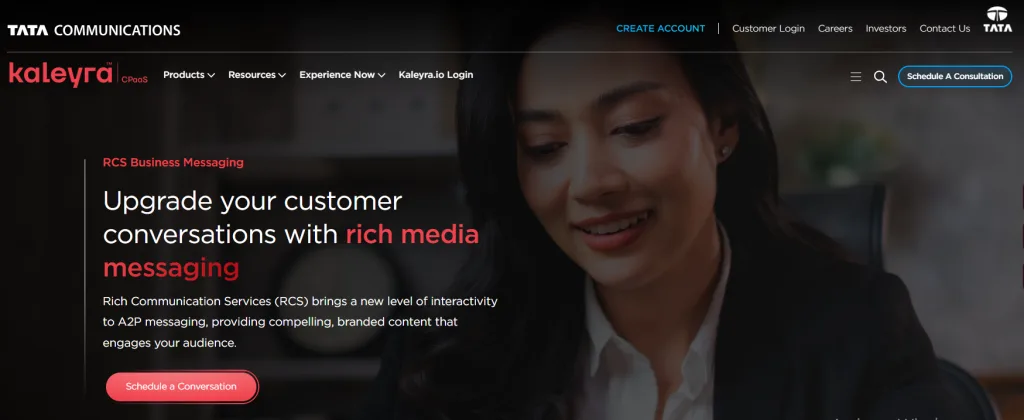Click the rich media messaging headline
This screenshot has height=420, width=1024.
pyautogui.click(x=291, y=251)
